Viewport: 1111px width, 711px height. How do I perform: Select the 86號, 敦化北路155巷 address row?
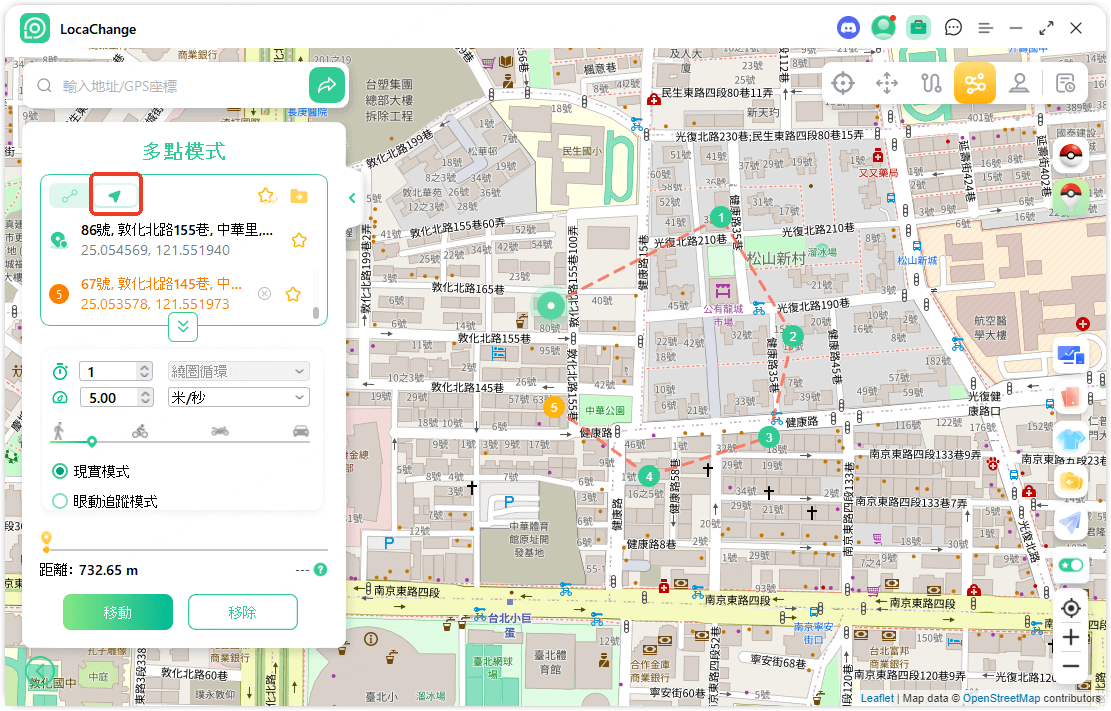click(176, 240)
